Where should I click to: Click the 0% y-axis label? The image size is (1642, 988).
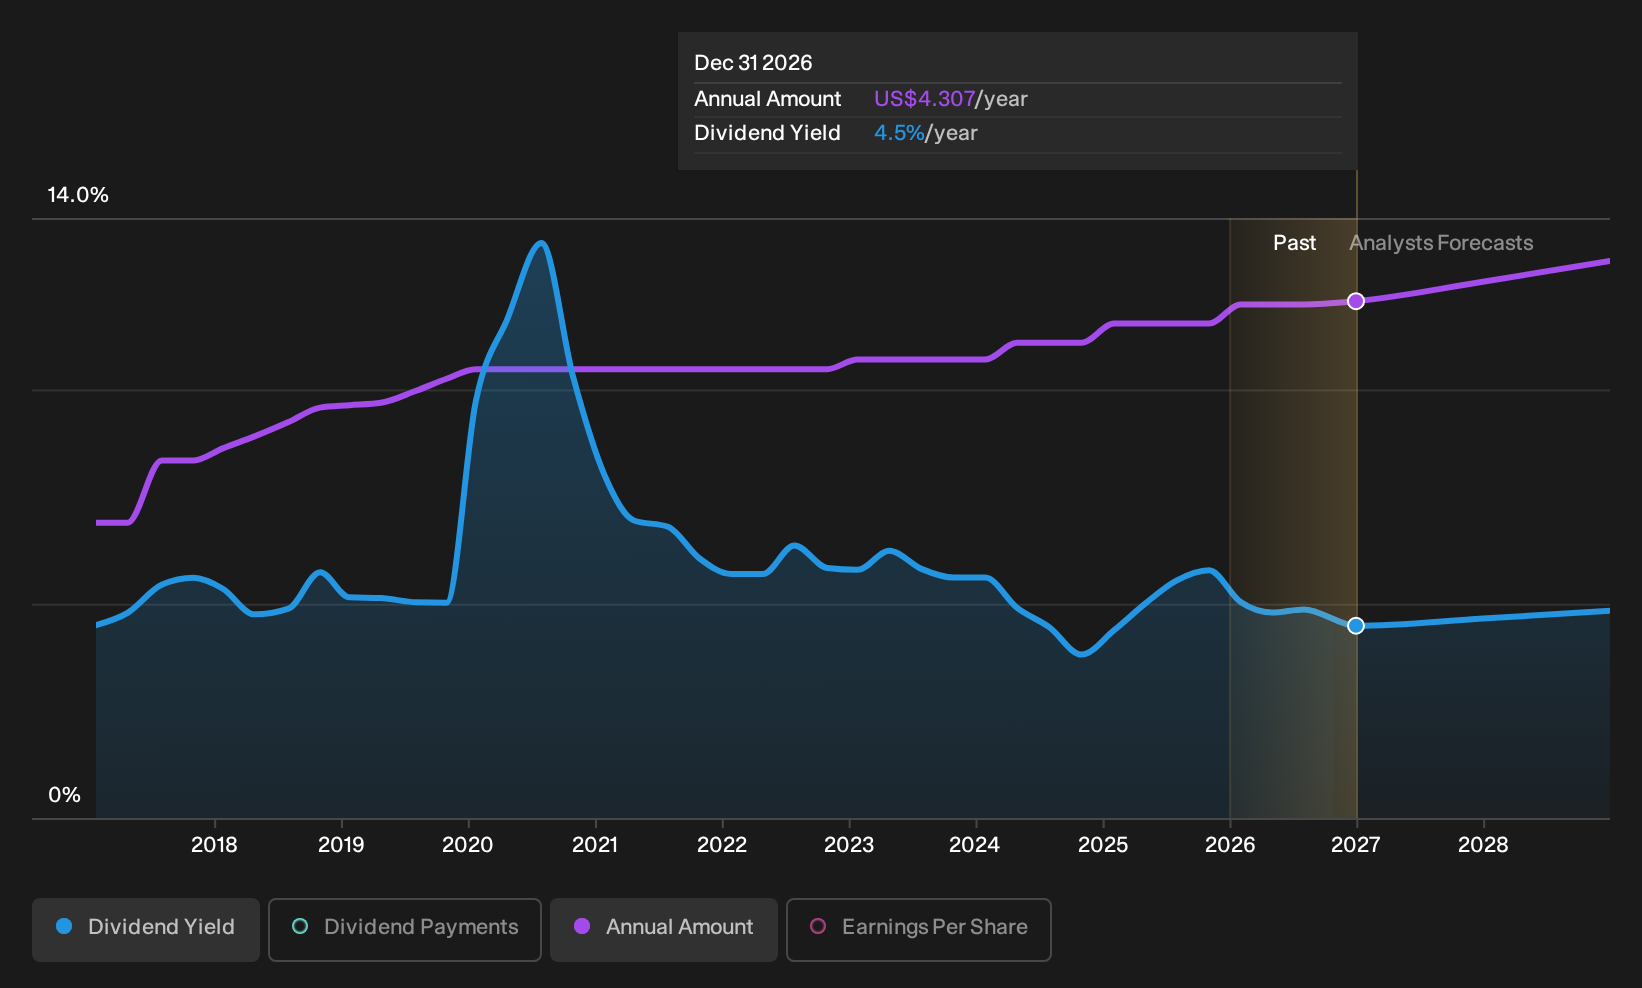pos(65,795)
